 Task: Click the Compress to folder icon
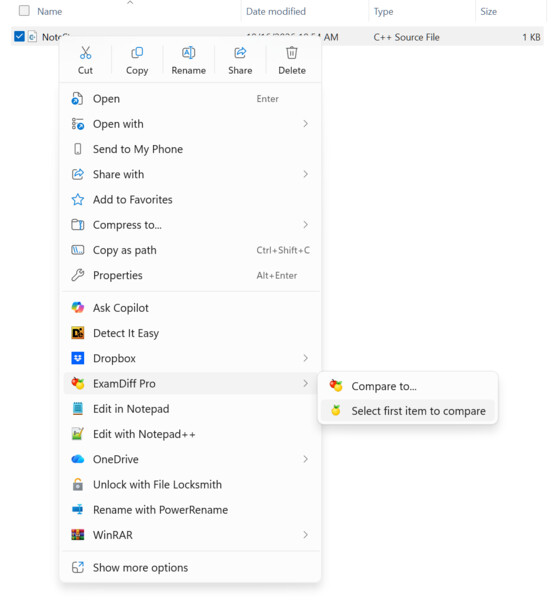78,225
